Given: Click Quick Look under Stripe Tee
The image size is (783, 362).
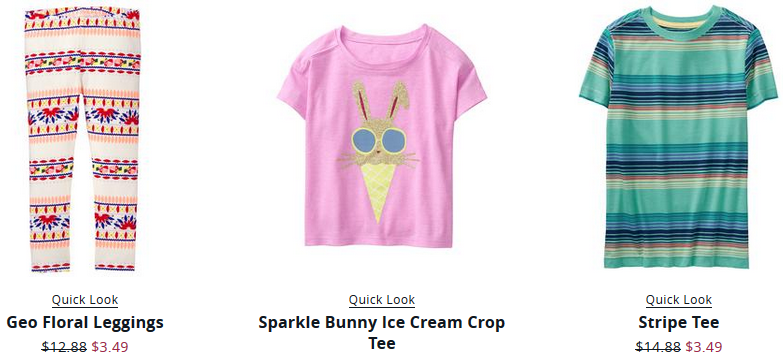Looking at the screenshot, I should coord(679,300).
